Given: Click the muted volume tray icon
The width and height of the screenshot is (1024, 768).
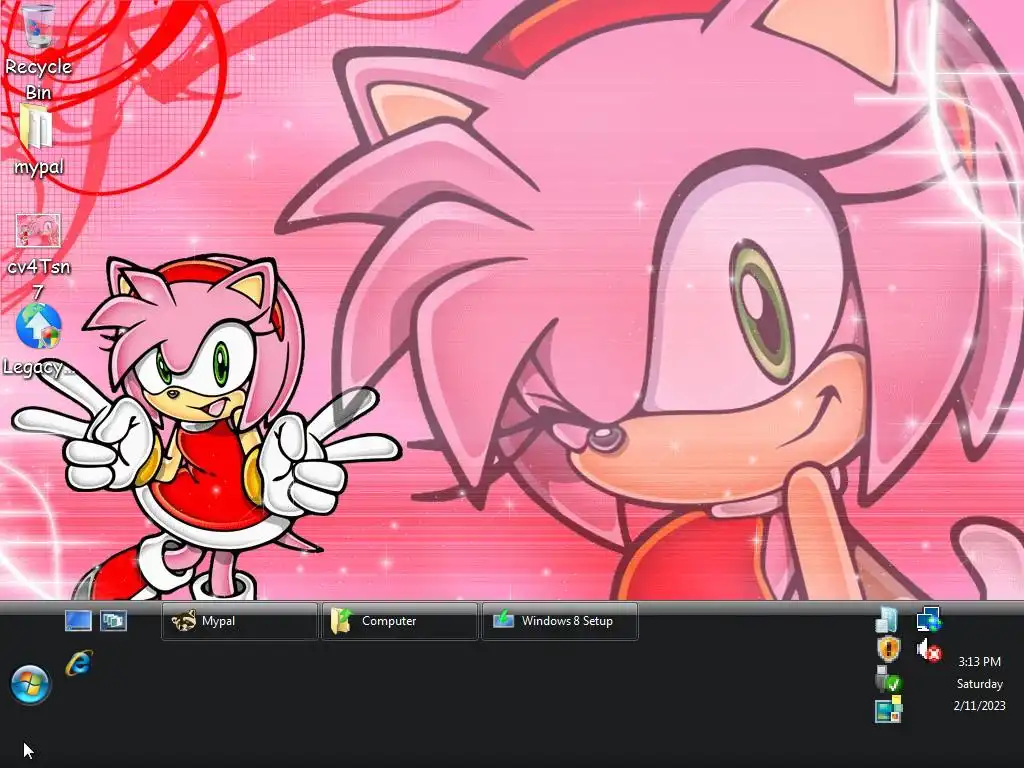Looking at the screenshot, I should [x=928, y=650].
